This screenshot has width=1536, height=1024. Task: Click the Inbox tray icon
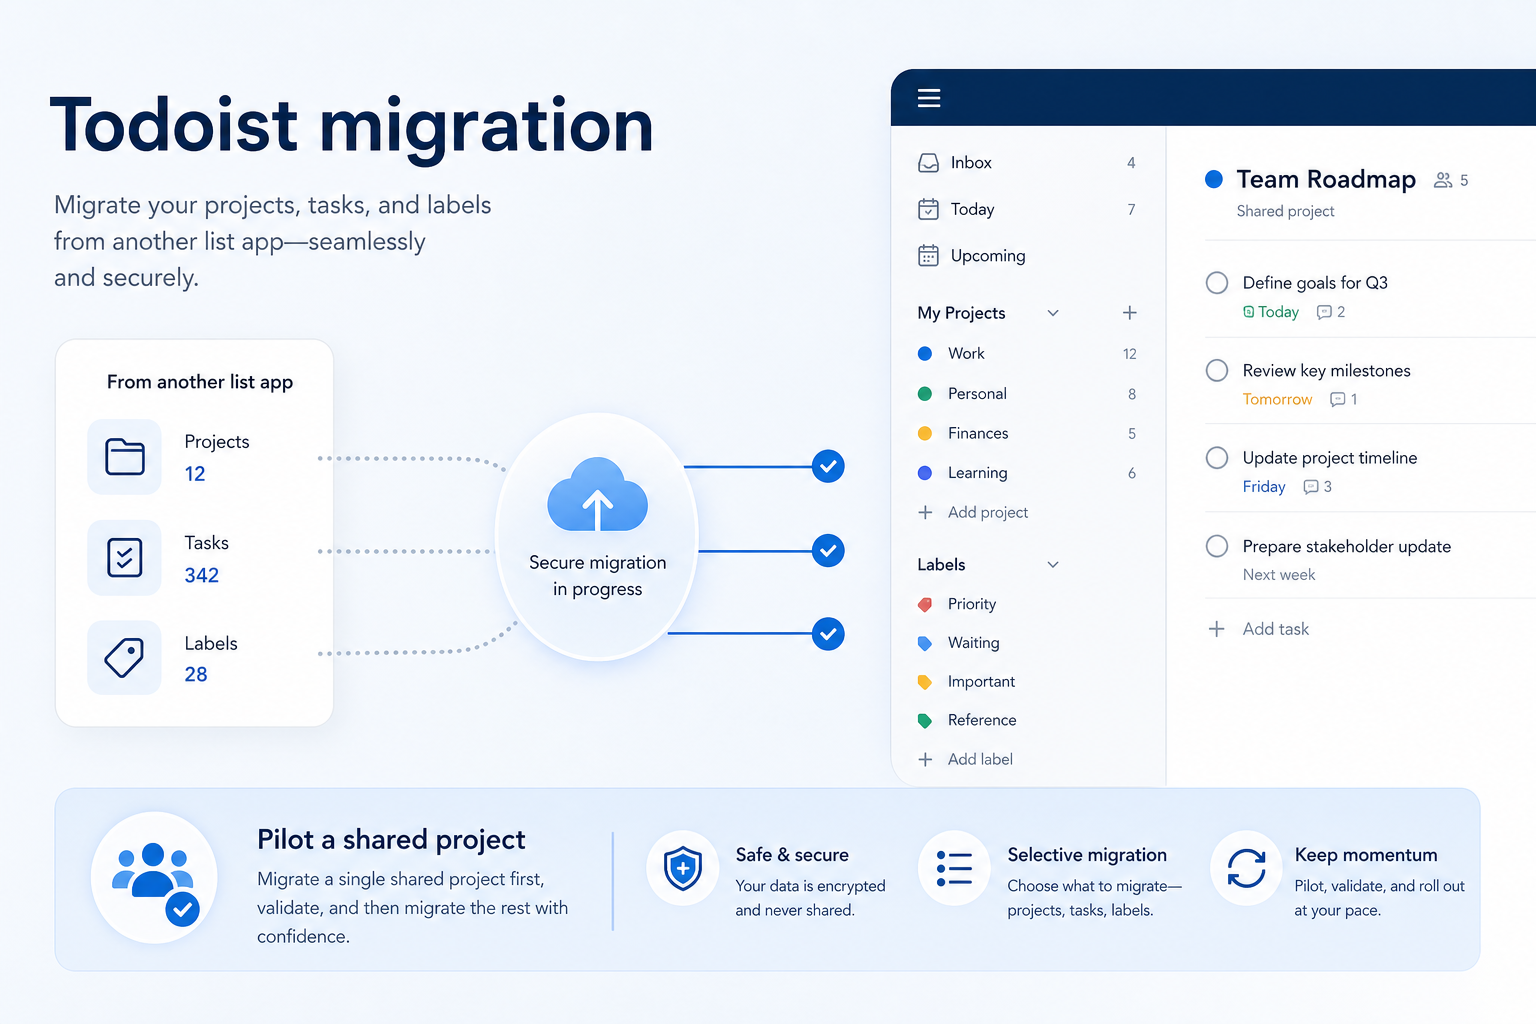click(928, 163)
